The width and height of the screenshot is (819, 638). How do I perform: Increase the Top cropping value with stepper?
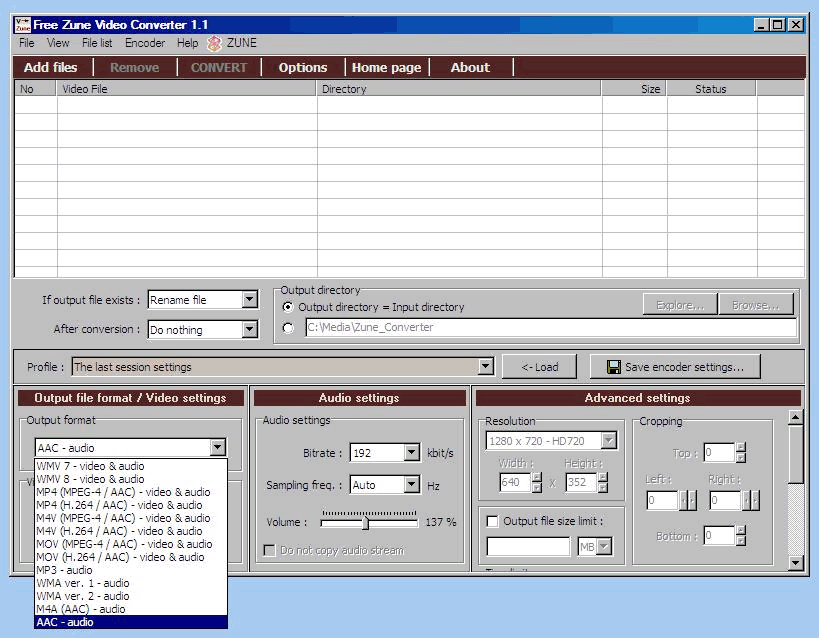pos(740,449)
